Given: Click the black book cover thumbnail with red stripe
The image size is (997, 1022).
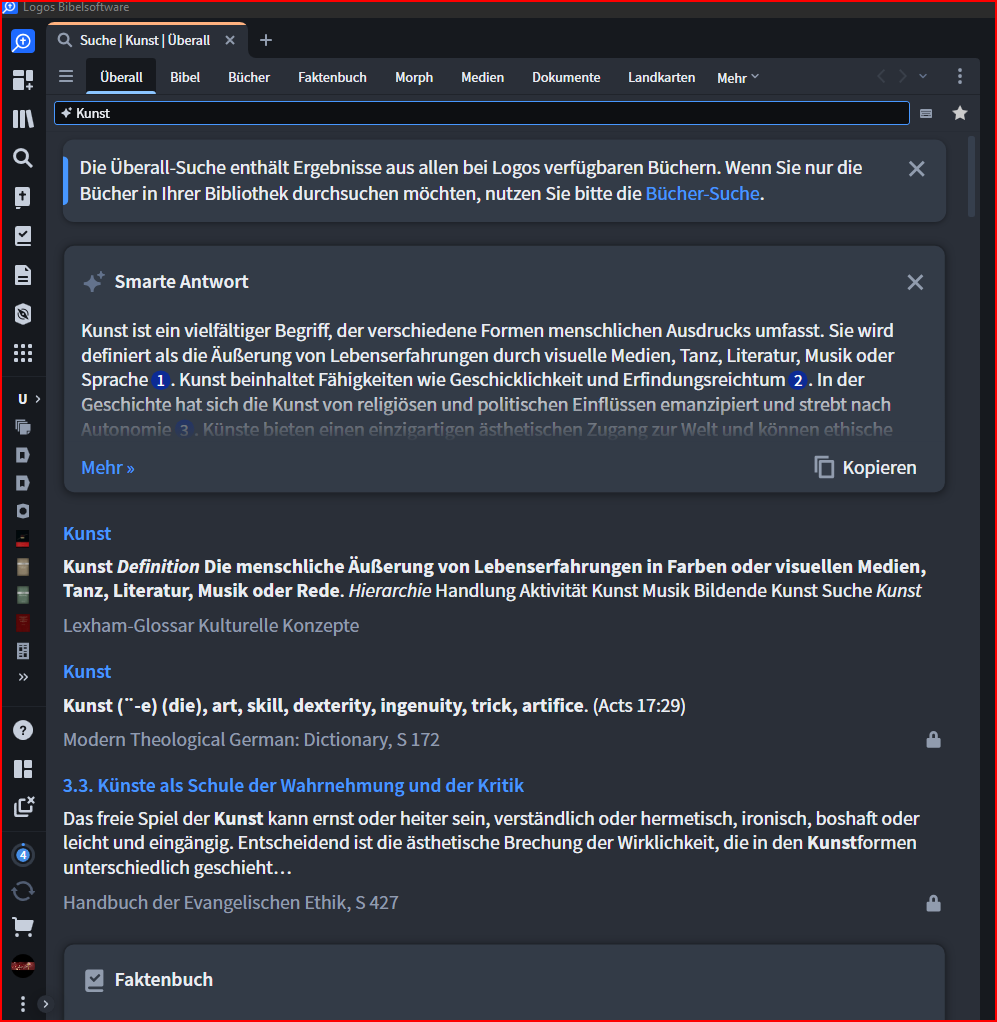Looking at the screenshot, I should 23,539.
